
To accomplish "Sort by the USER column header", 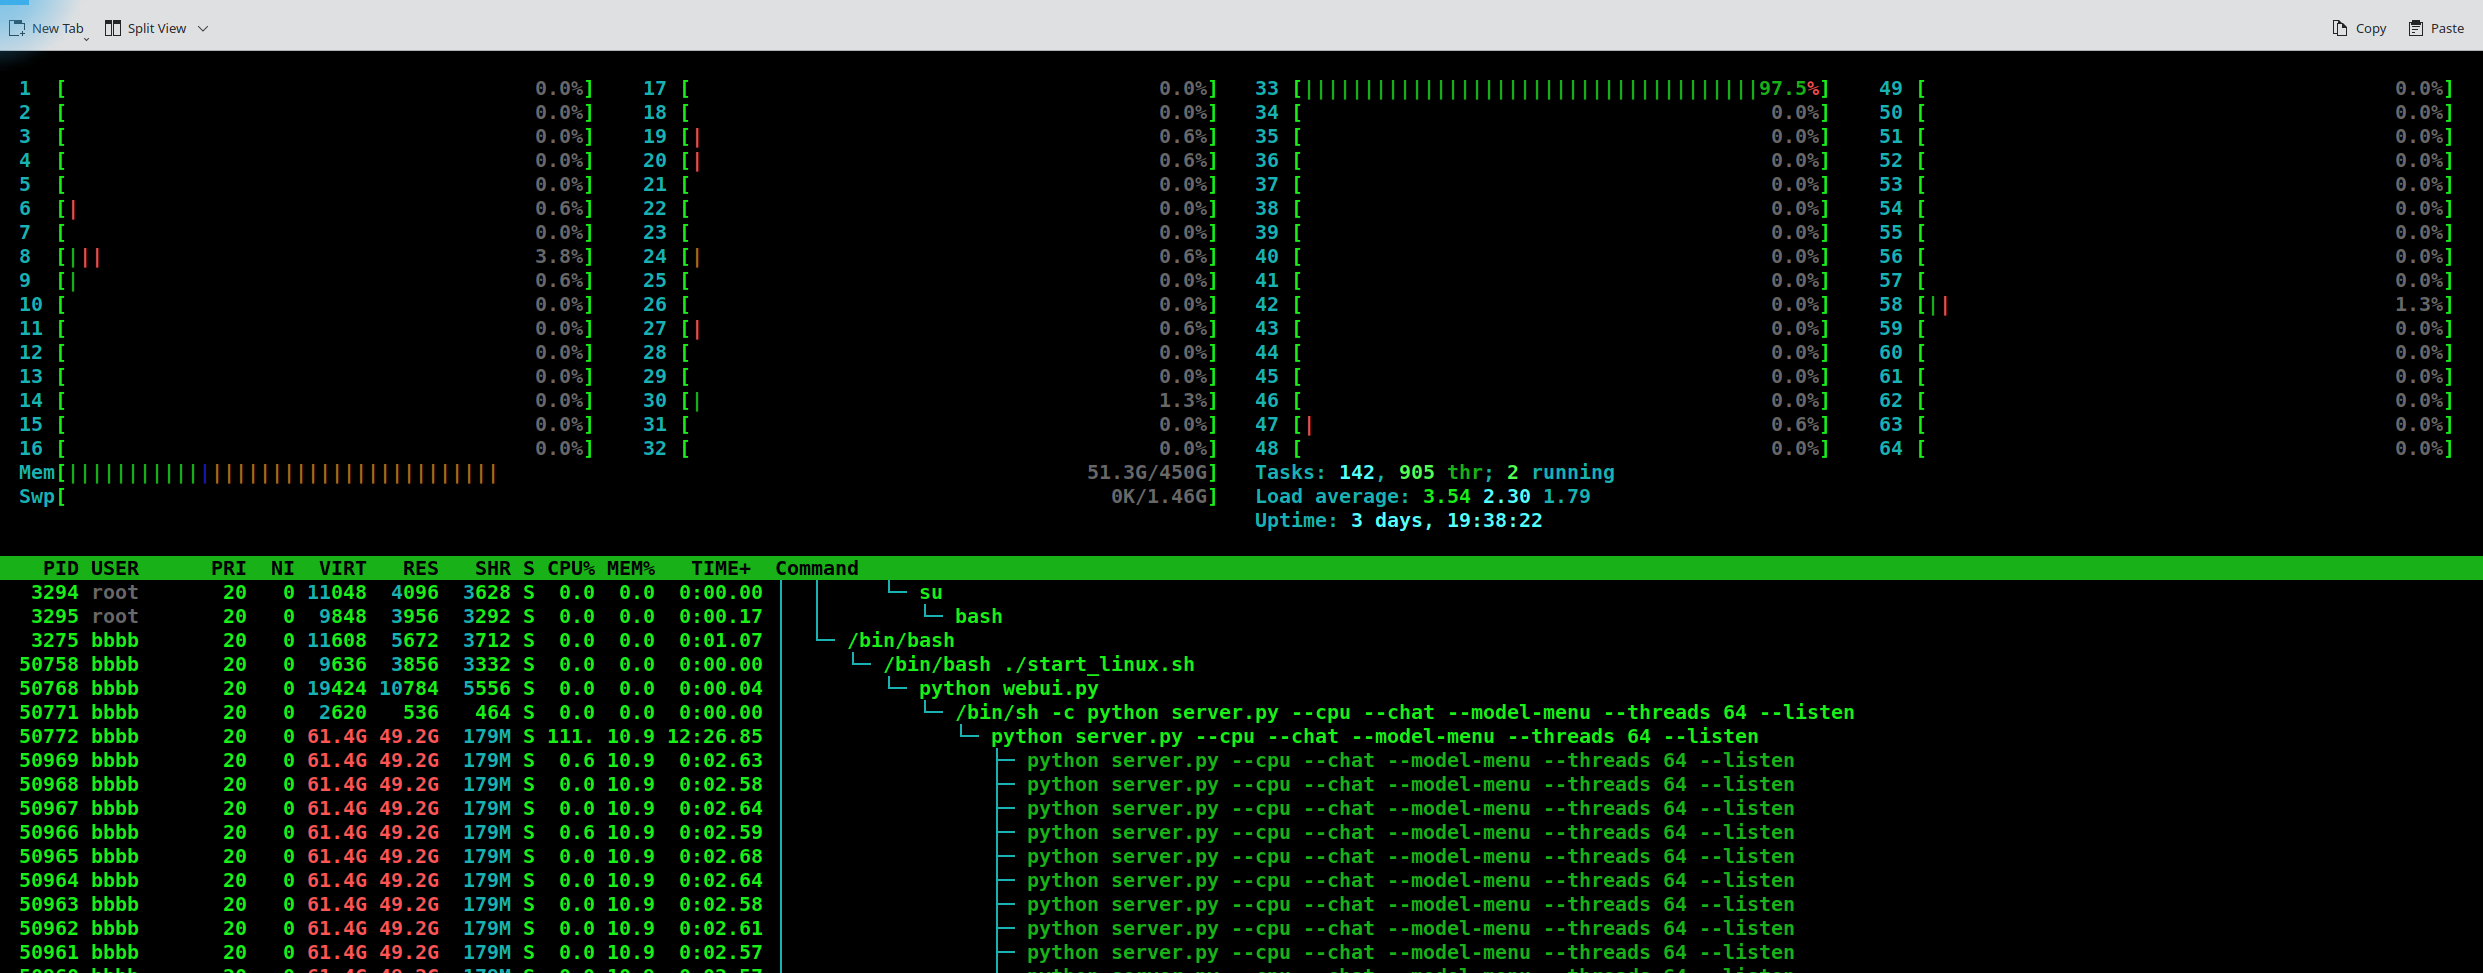I will (115, 568).
